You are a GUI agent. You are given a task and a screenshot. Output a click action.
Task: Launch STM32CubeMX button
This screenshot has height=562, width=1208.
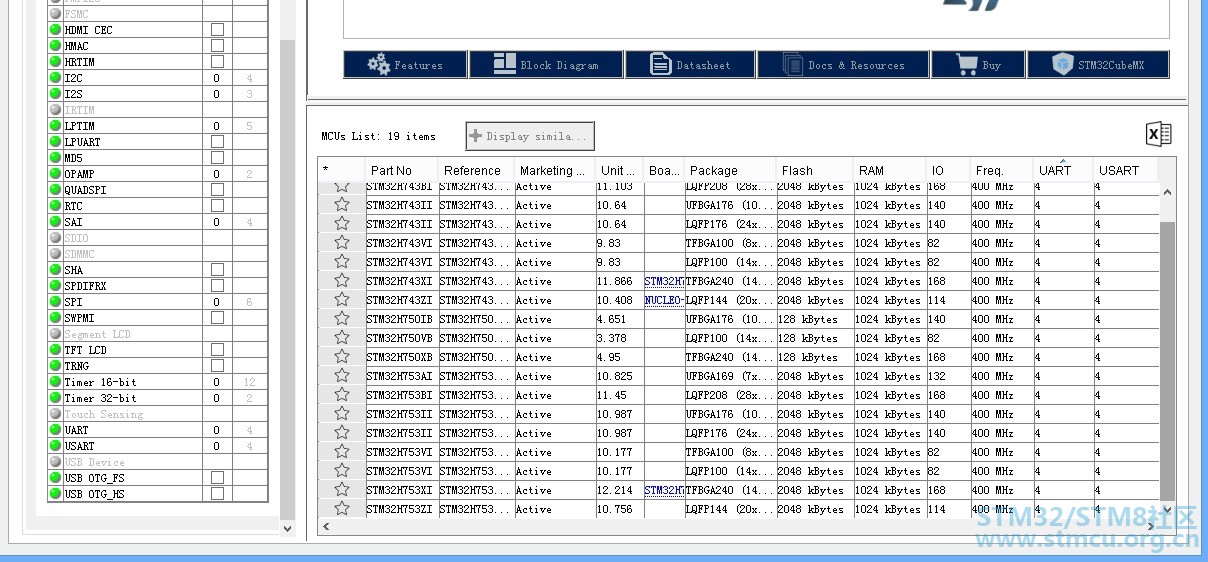coord(1098,65)
